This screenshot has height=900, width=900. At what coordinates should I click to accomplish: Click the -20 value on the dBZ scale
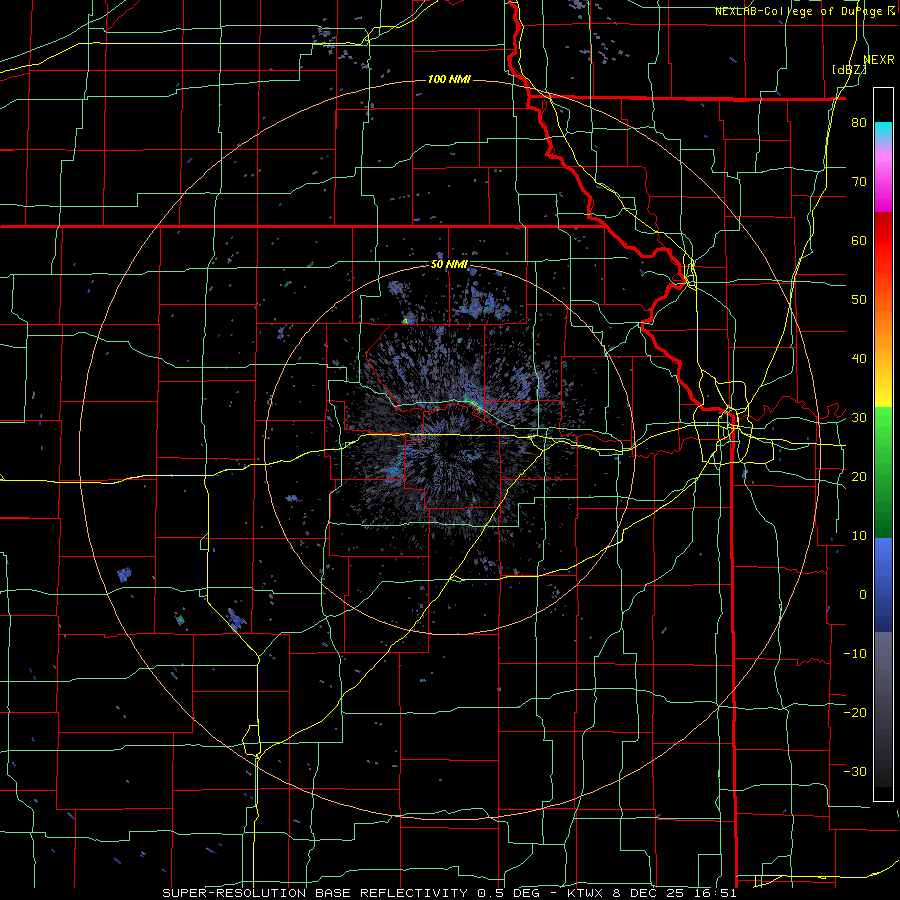pos(855,713)
